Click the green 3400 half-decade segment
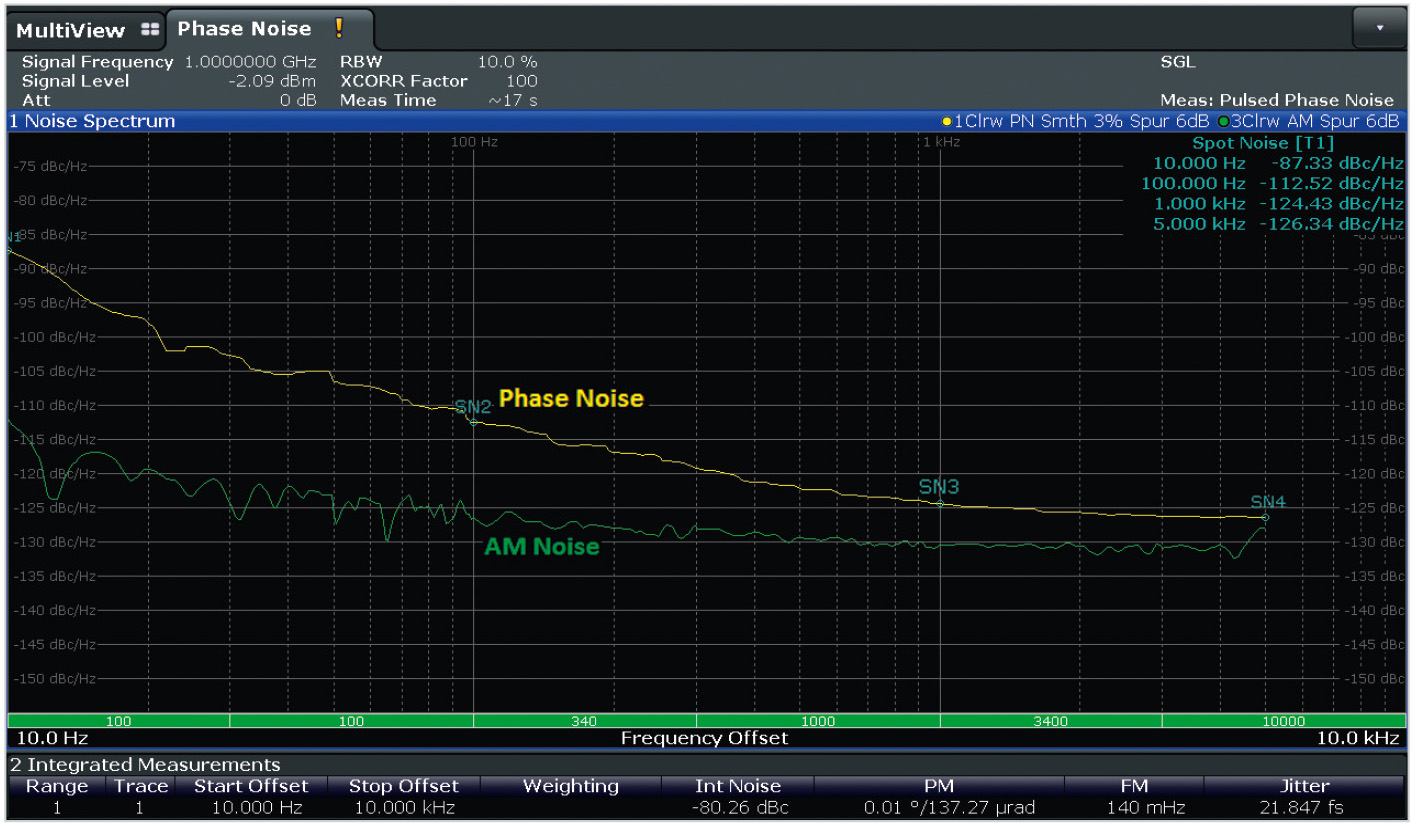The image size is (1412, 824). (1051, 720)
